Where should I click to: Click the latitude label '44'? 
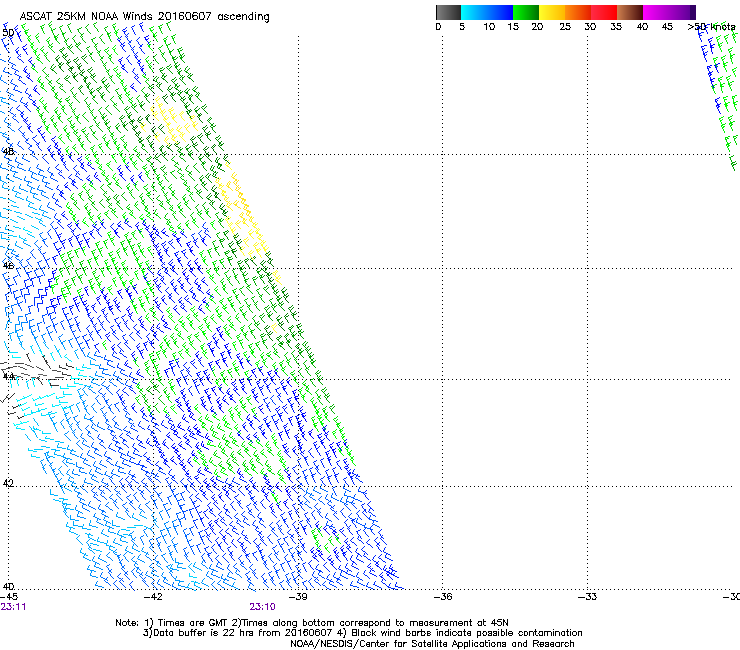click(x=8, y=377)
